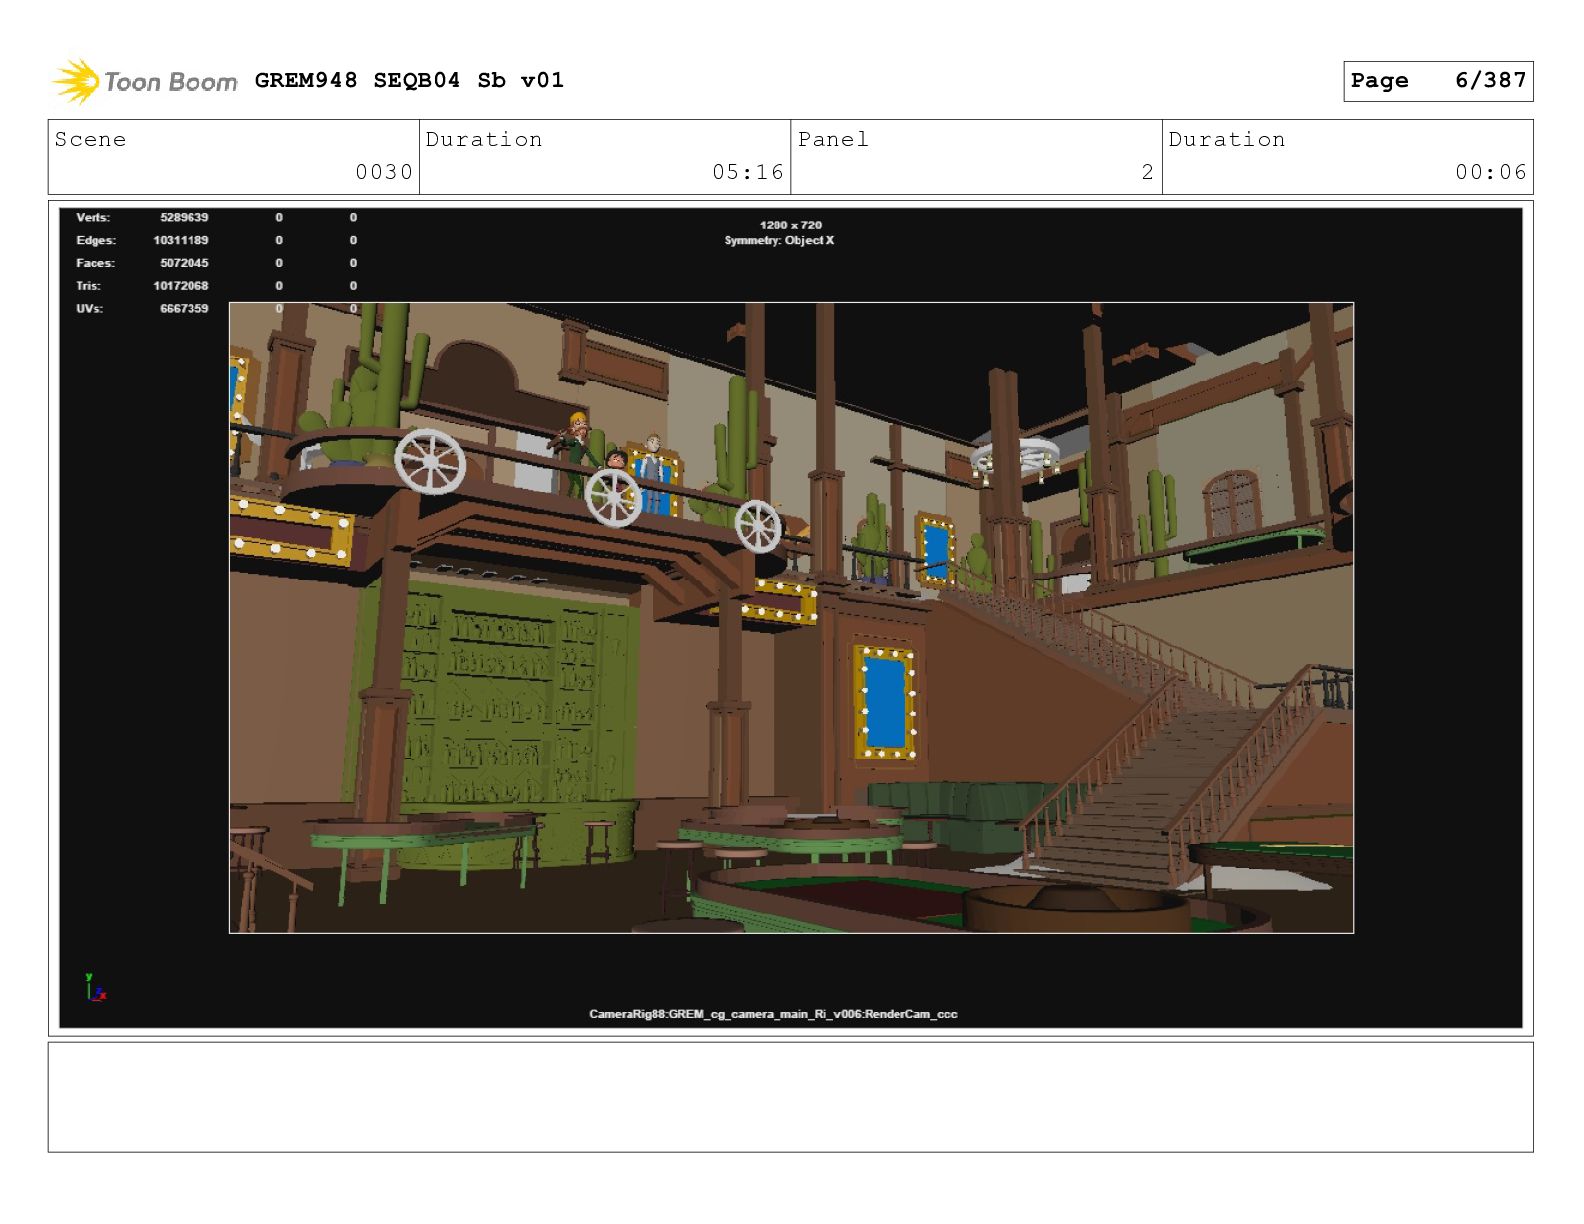Click the 'Symmetry: Object X' heads-up text

click(x=779, y=240)
